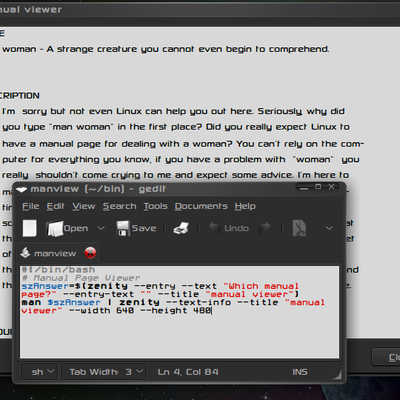
Task: Close the gedit window
Action: click(331, 187)
